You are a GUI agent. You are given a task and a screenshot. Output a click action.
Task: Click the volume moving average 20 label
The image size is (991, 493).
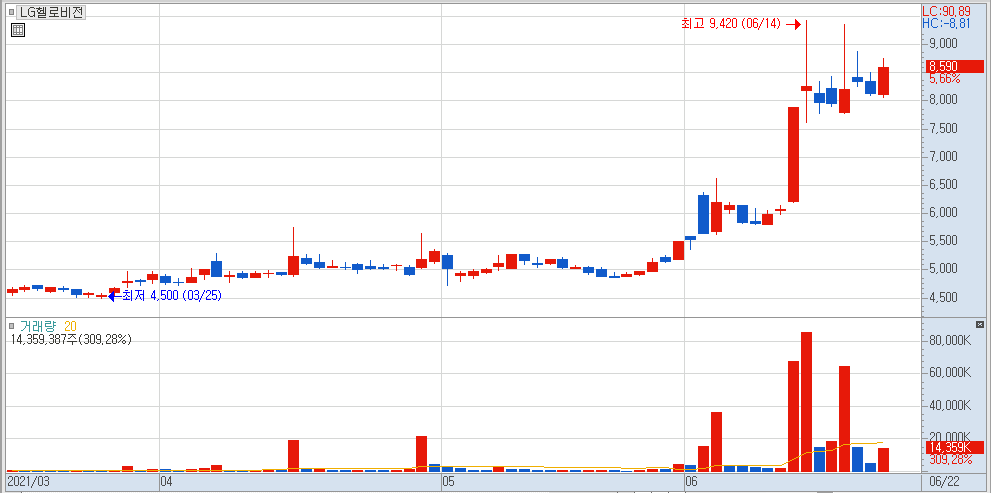pos(70,326)
